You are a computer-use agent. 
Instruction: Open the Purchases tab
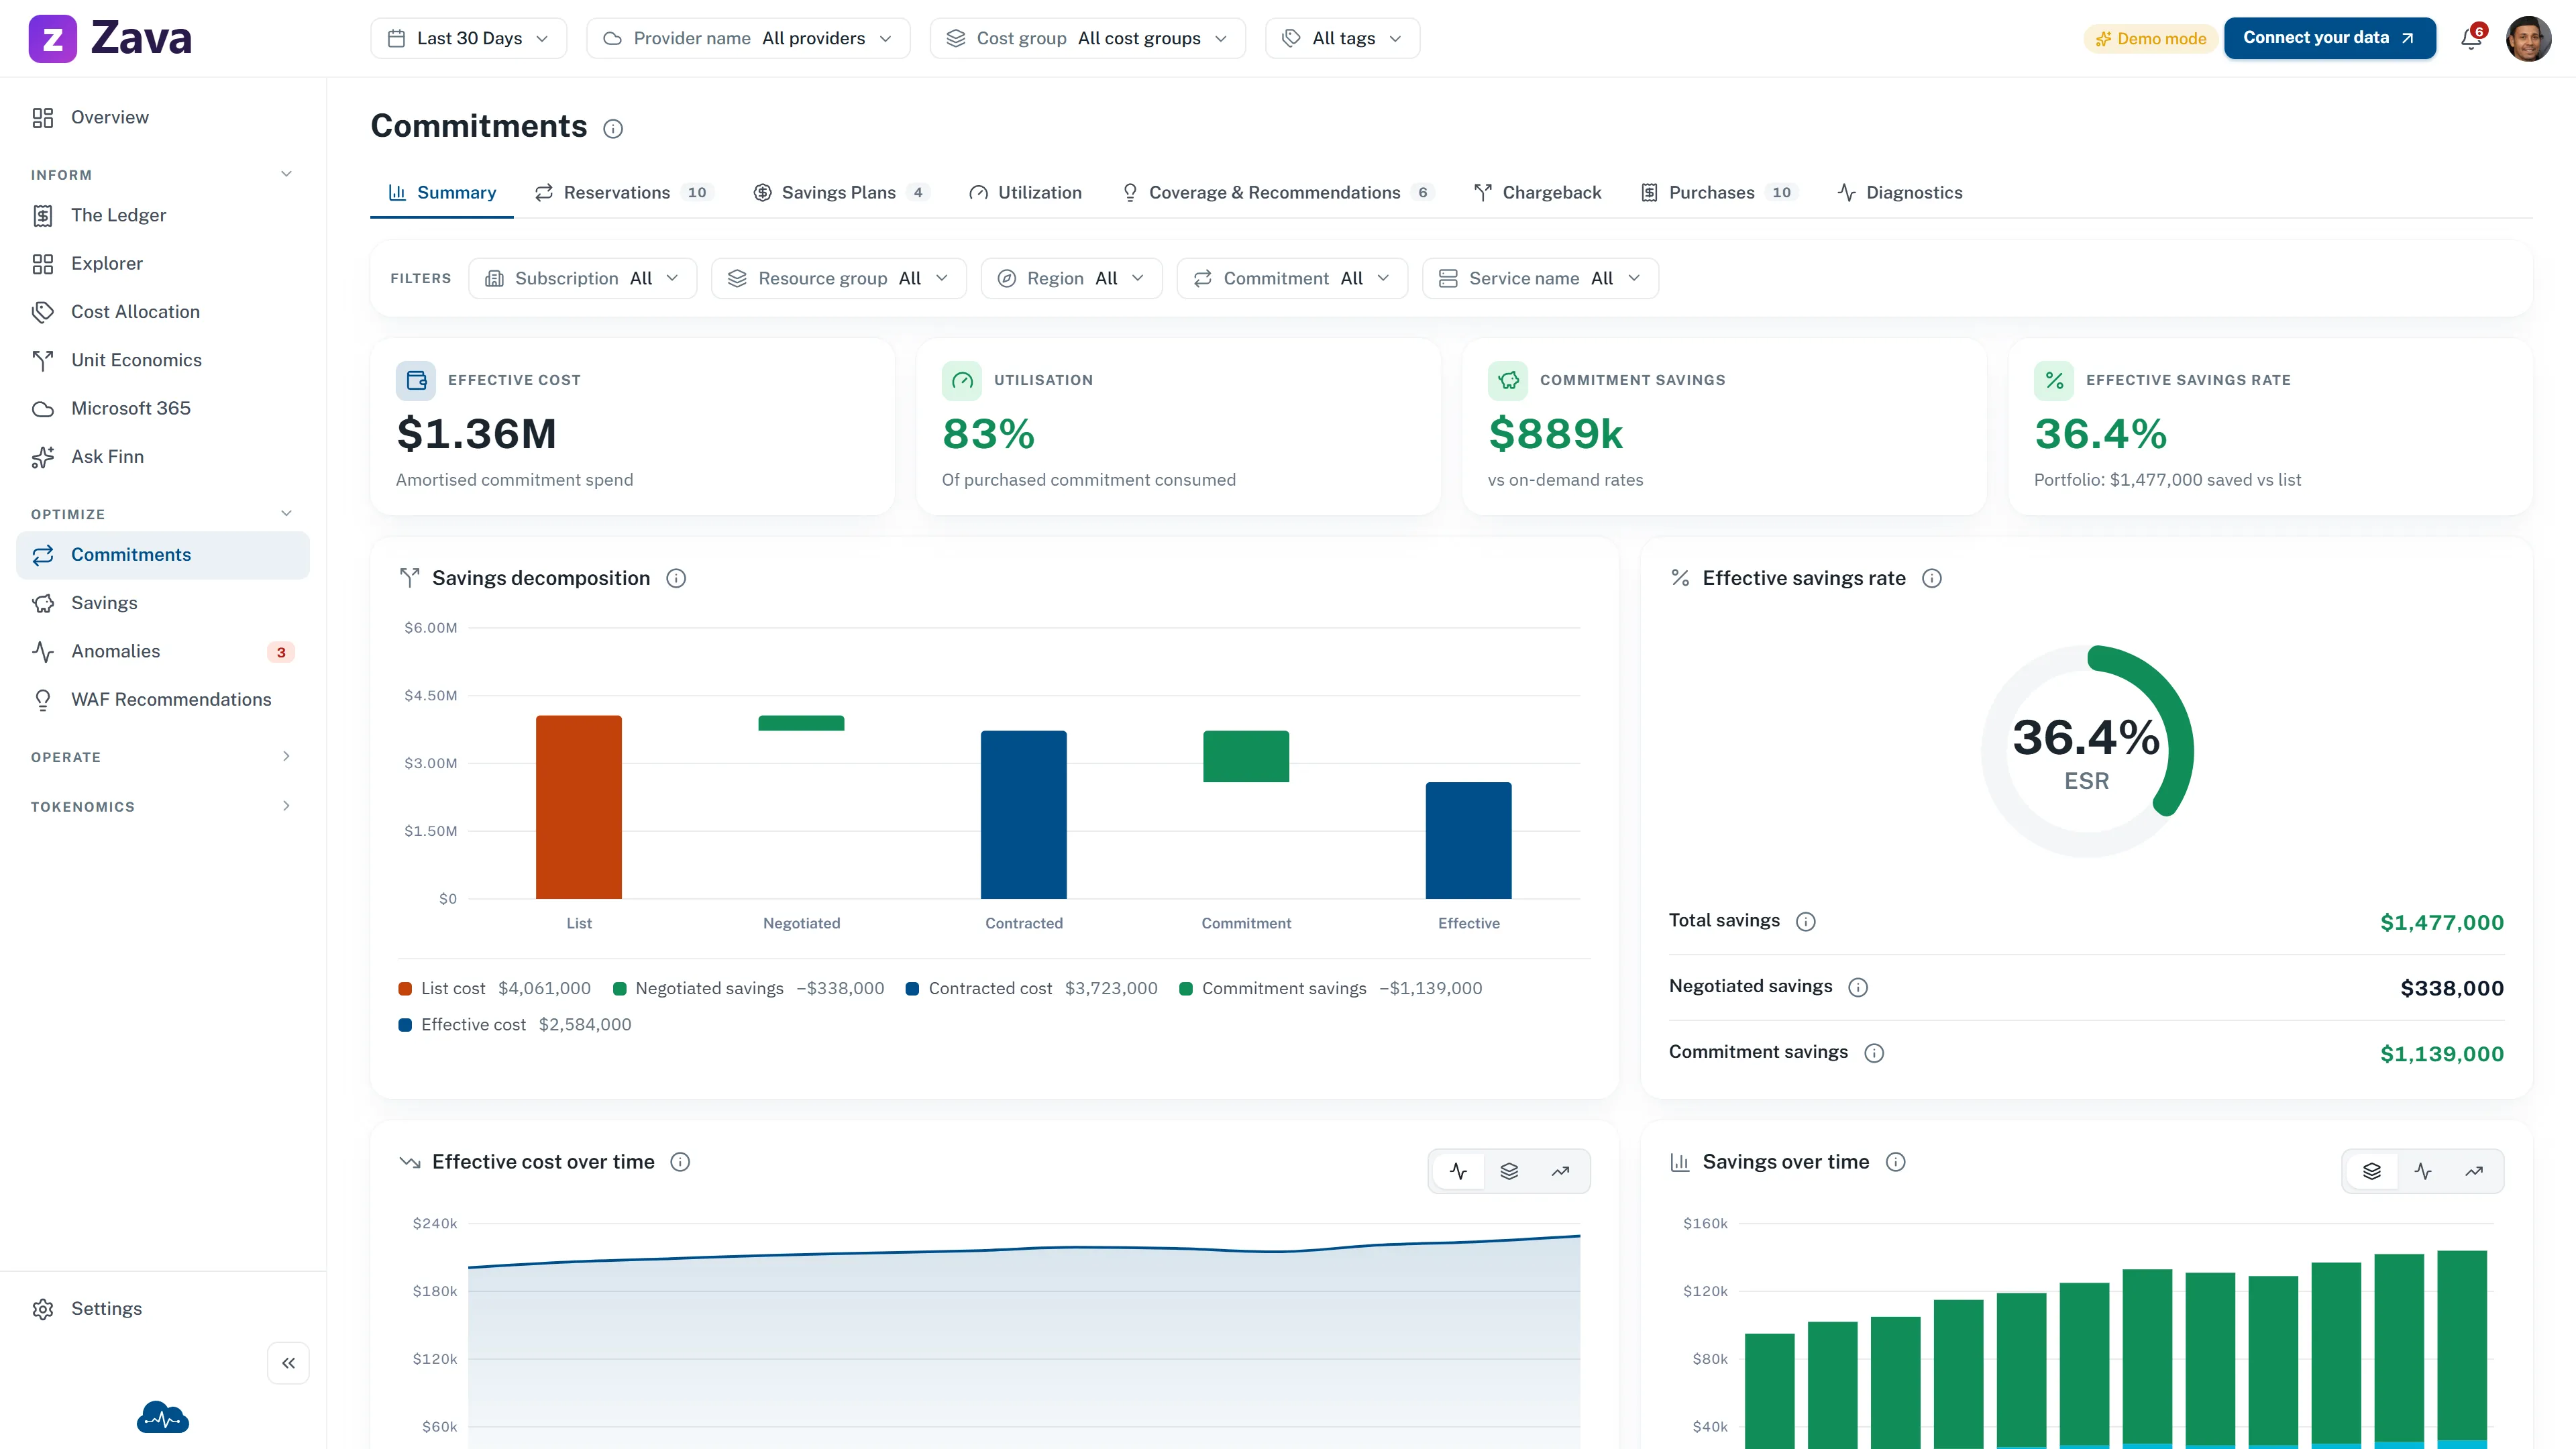[1719, 192]
